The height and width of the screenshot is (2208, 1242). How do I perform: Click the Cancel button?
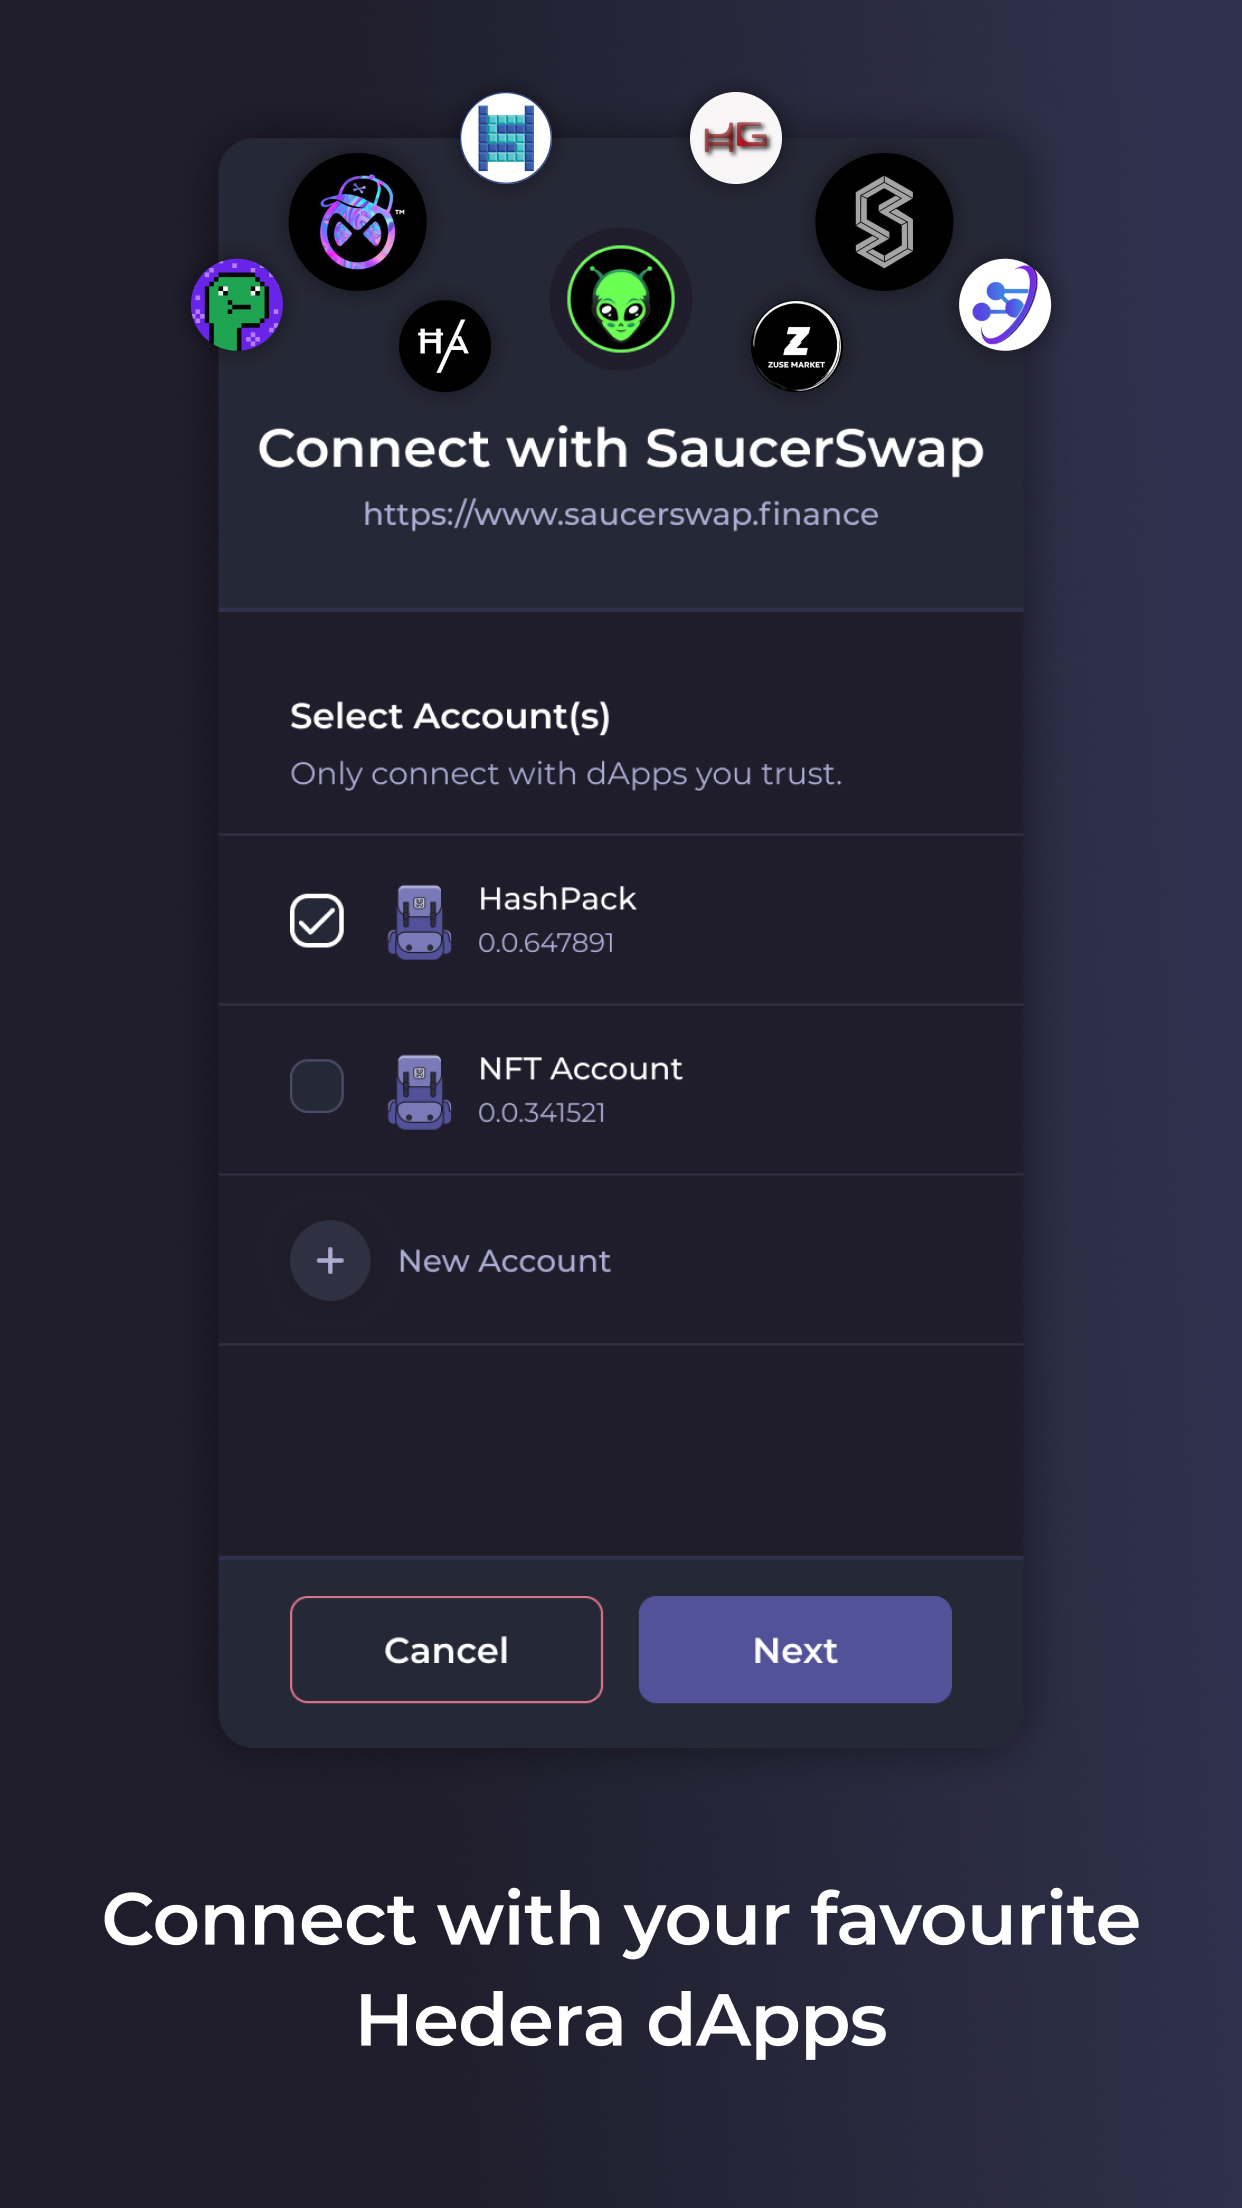point(446,1650)
